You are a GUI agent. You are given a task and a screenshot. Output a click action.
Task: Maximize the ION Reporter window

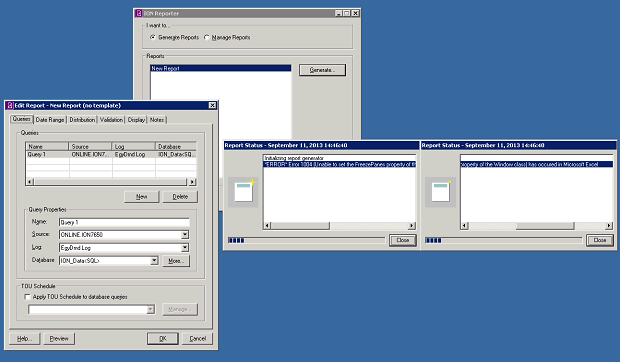(347, 13)
